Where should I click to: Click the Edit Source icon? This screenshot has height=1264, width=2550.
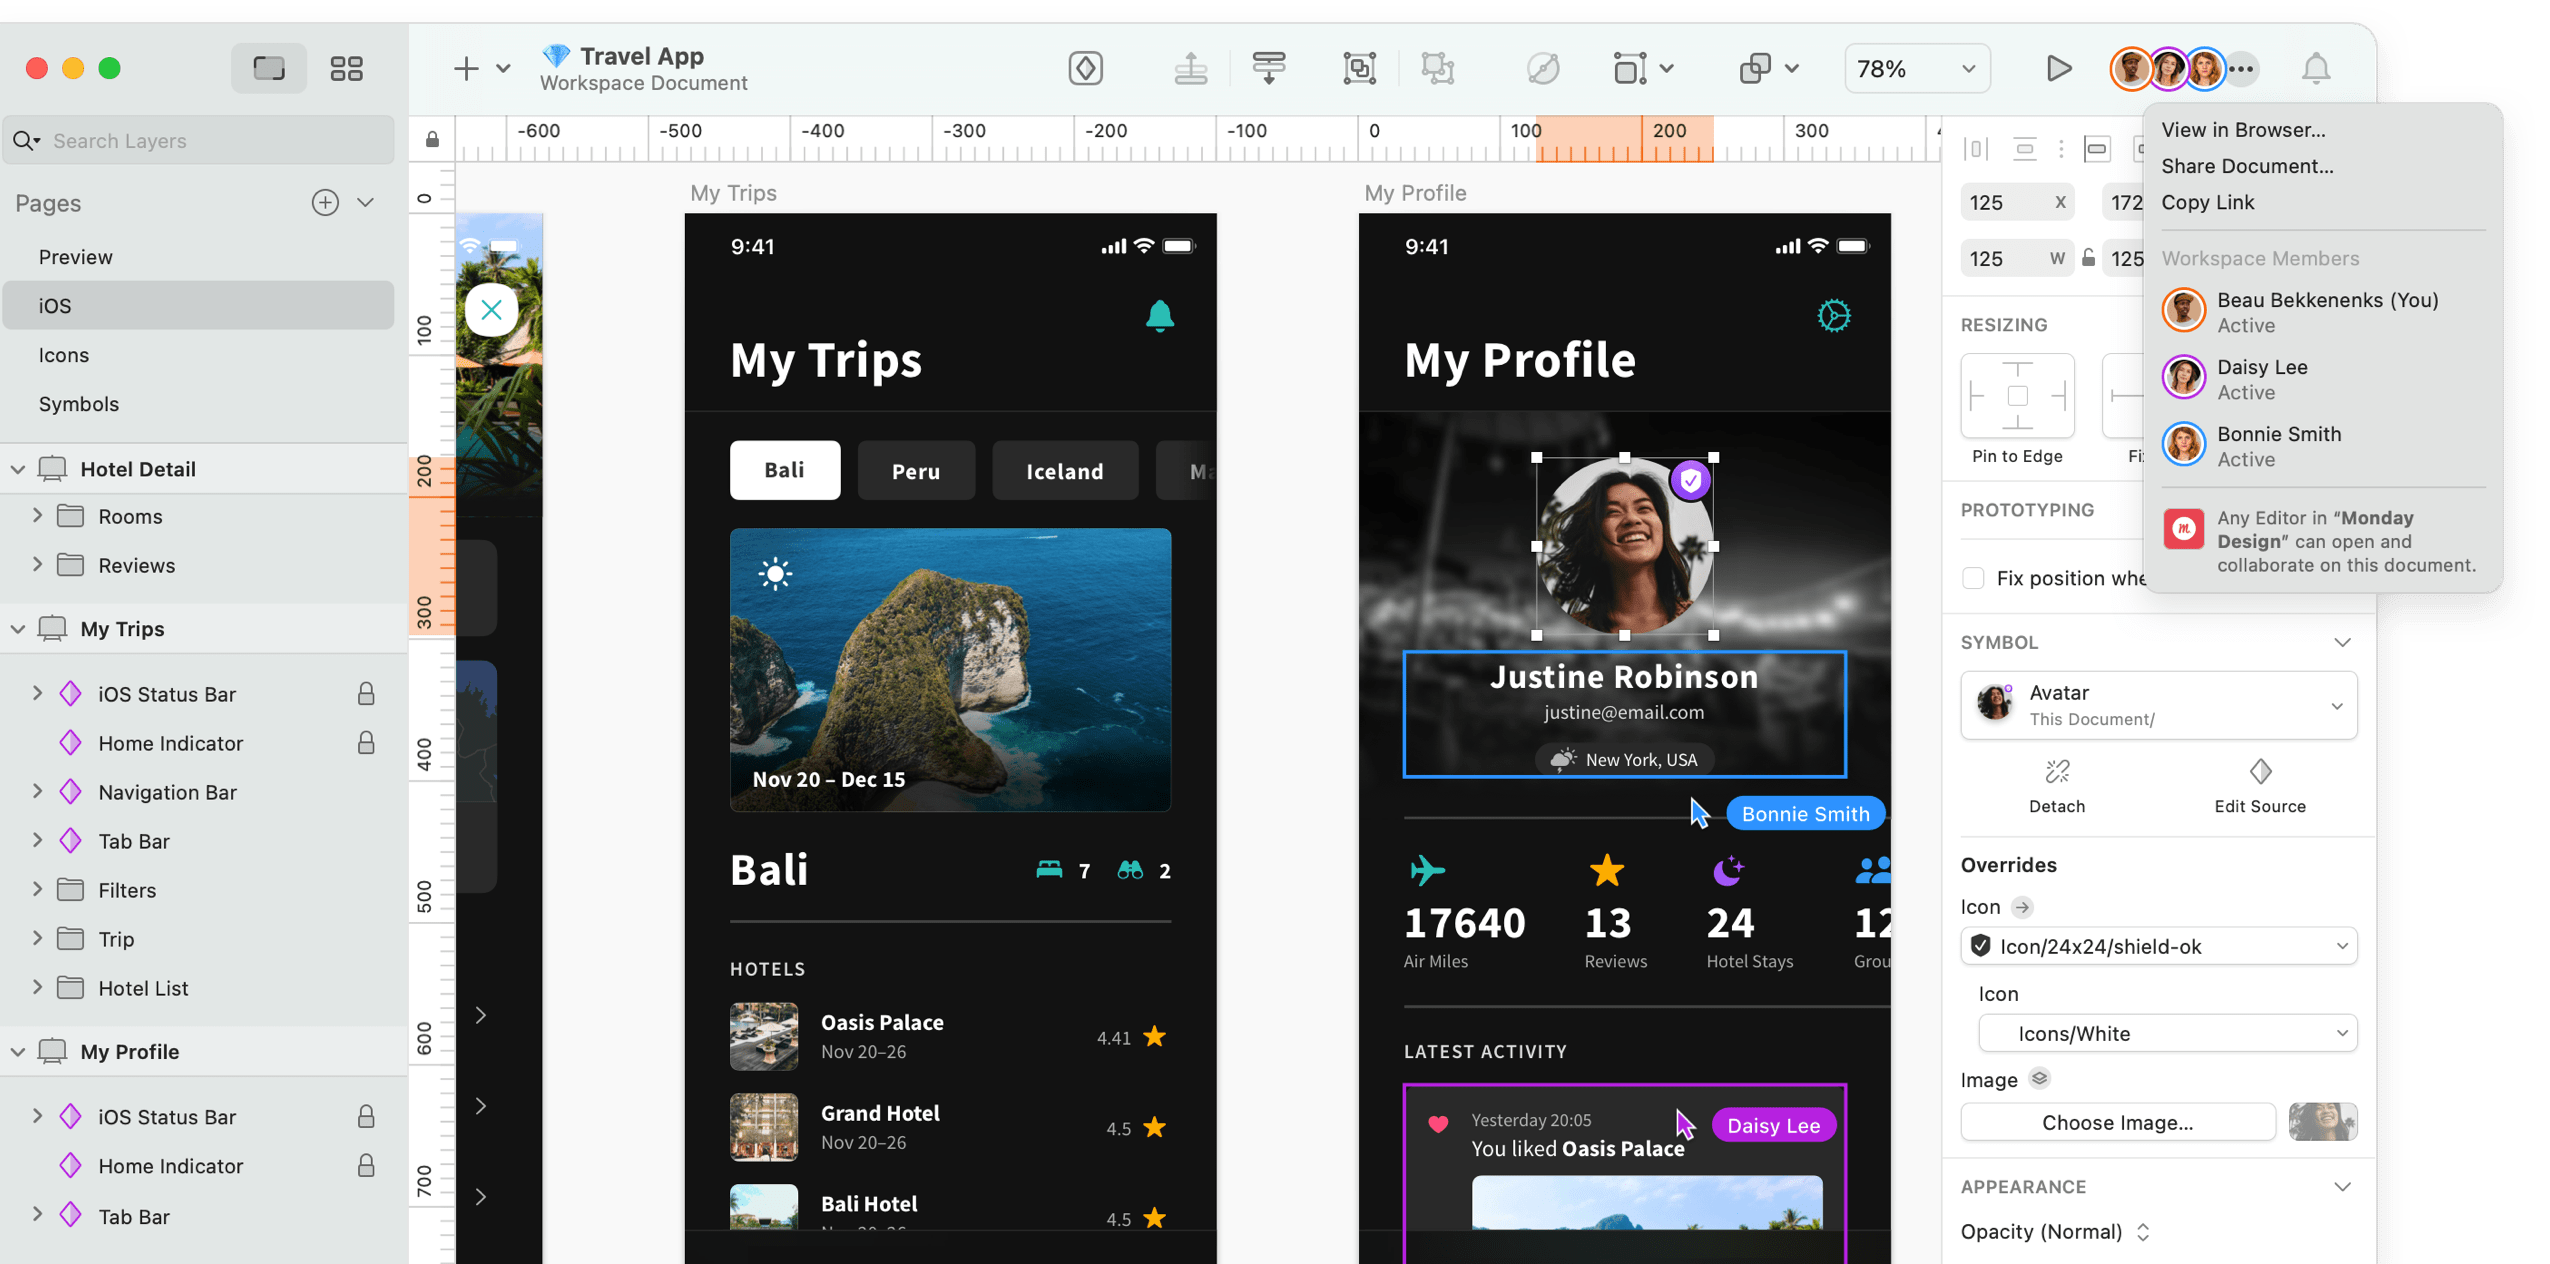(2260, 772)
